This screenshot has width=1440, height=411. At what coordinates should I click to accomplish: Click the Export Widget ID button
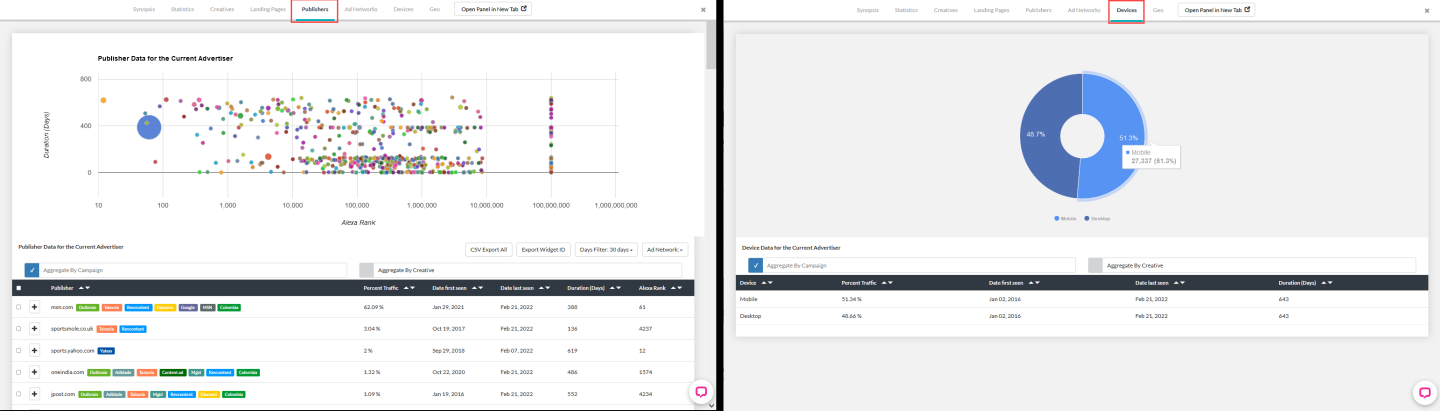pos(543,249)
